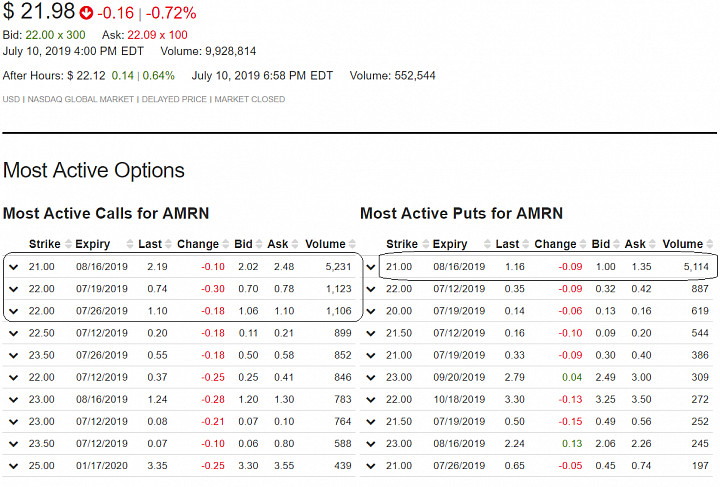Expand the 23.50 07/12/2019 call row chevron

point(14,444)
